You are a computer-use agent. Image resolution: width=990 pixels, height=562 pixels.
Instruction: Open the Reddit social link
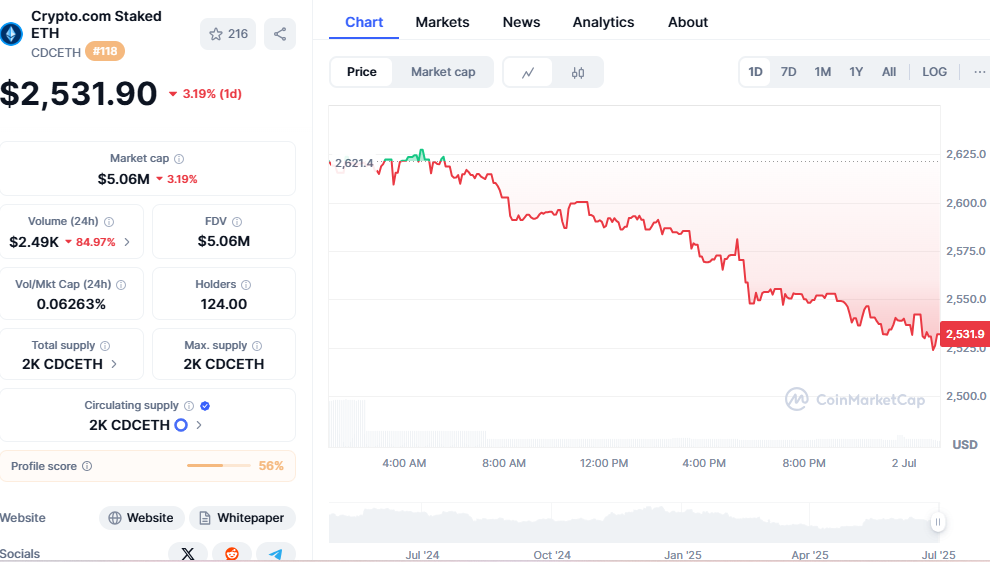click(232, 553)
